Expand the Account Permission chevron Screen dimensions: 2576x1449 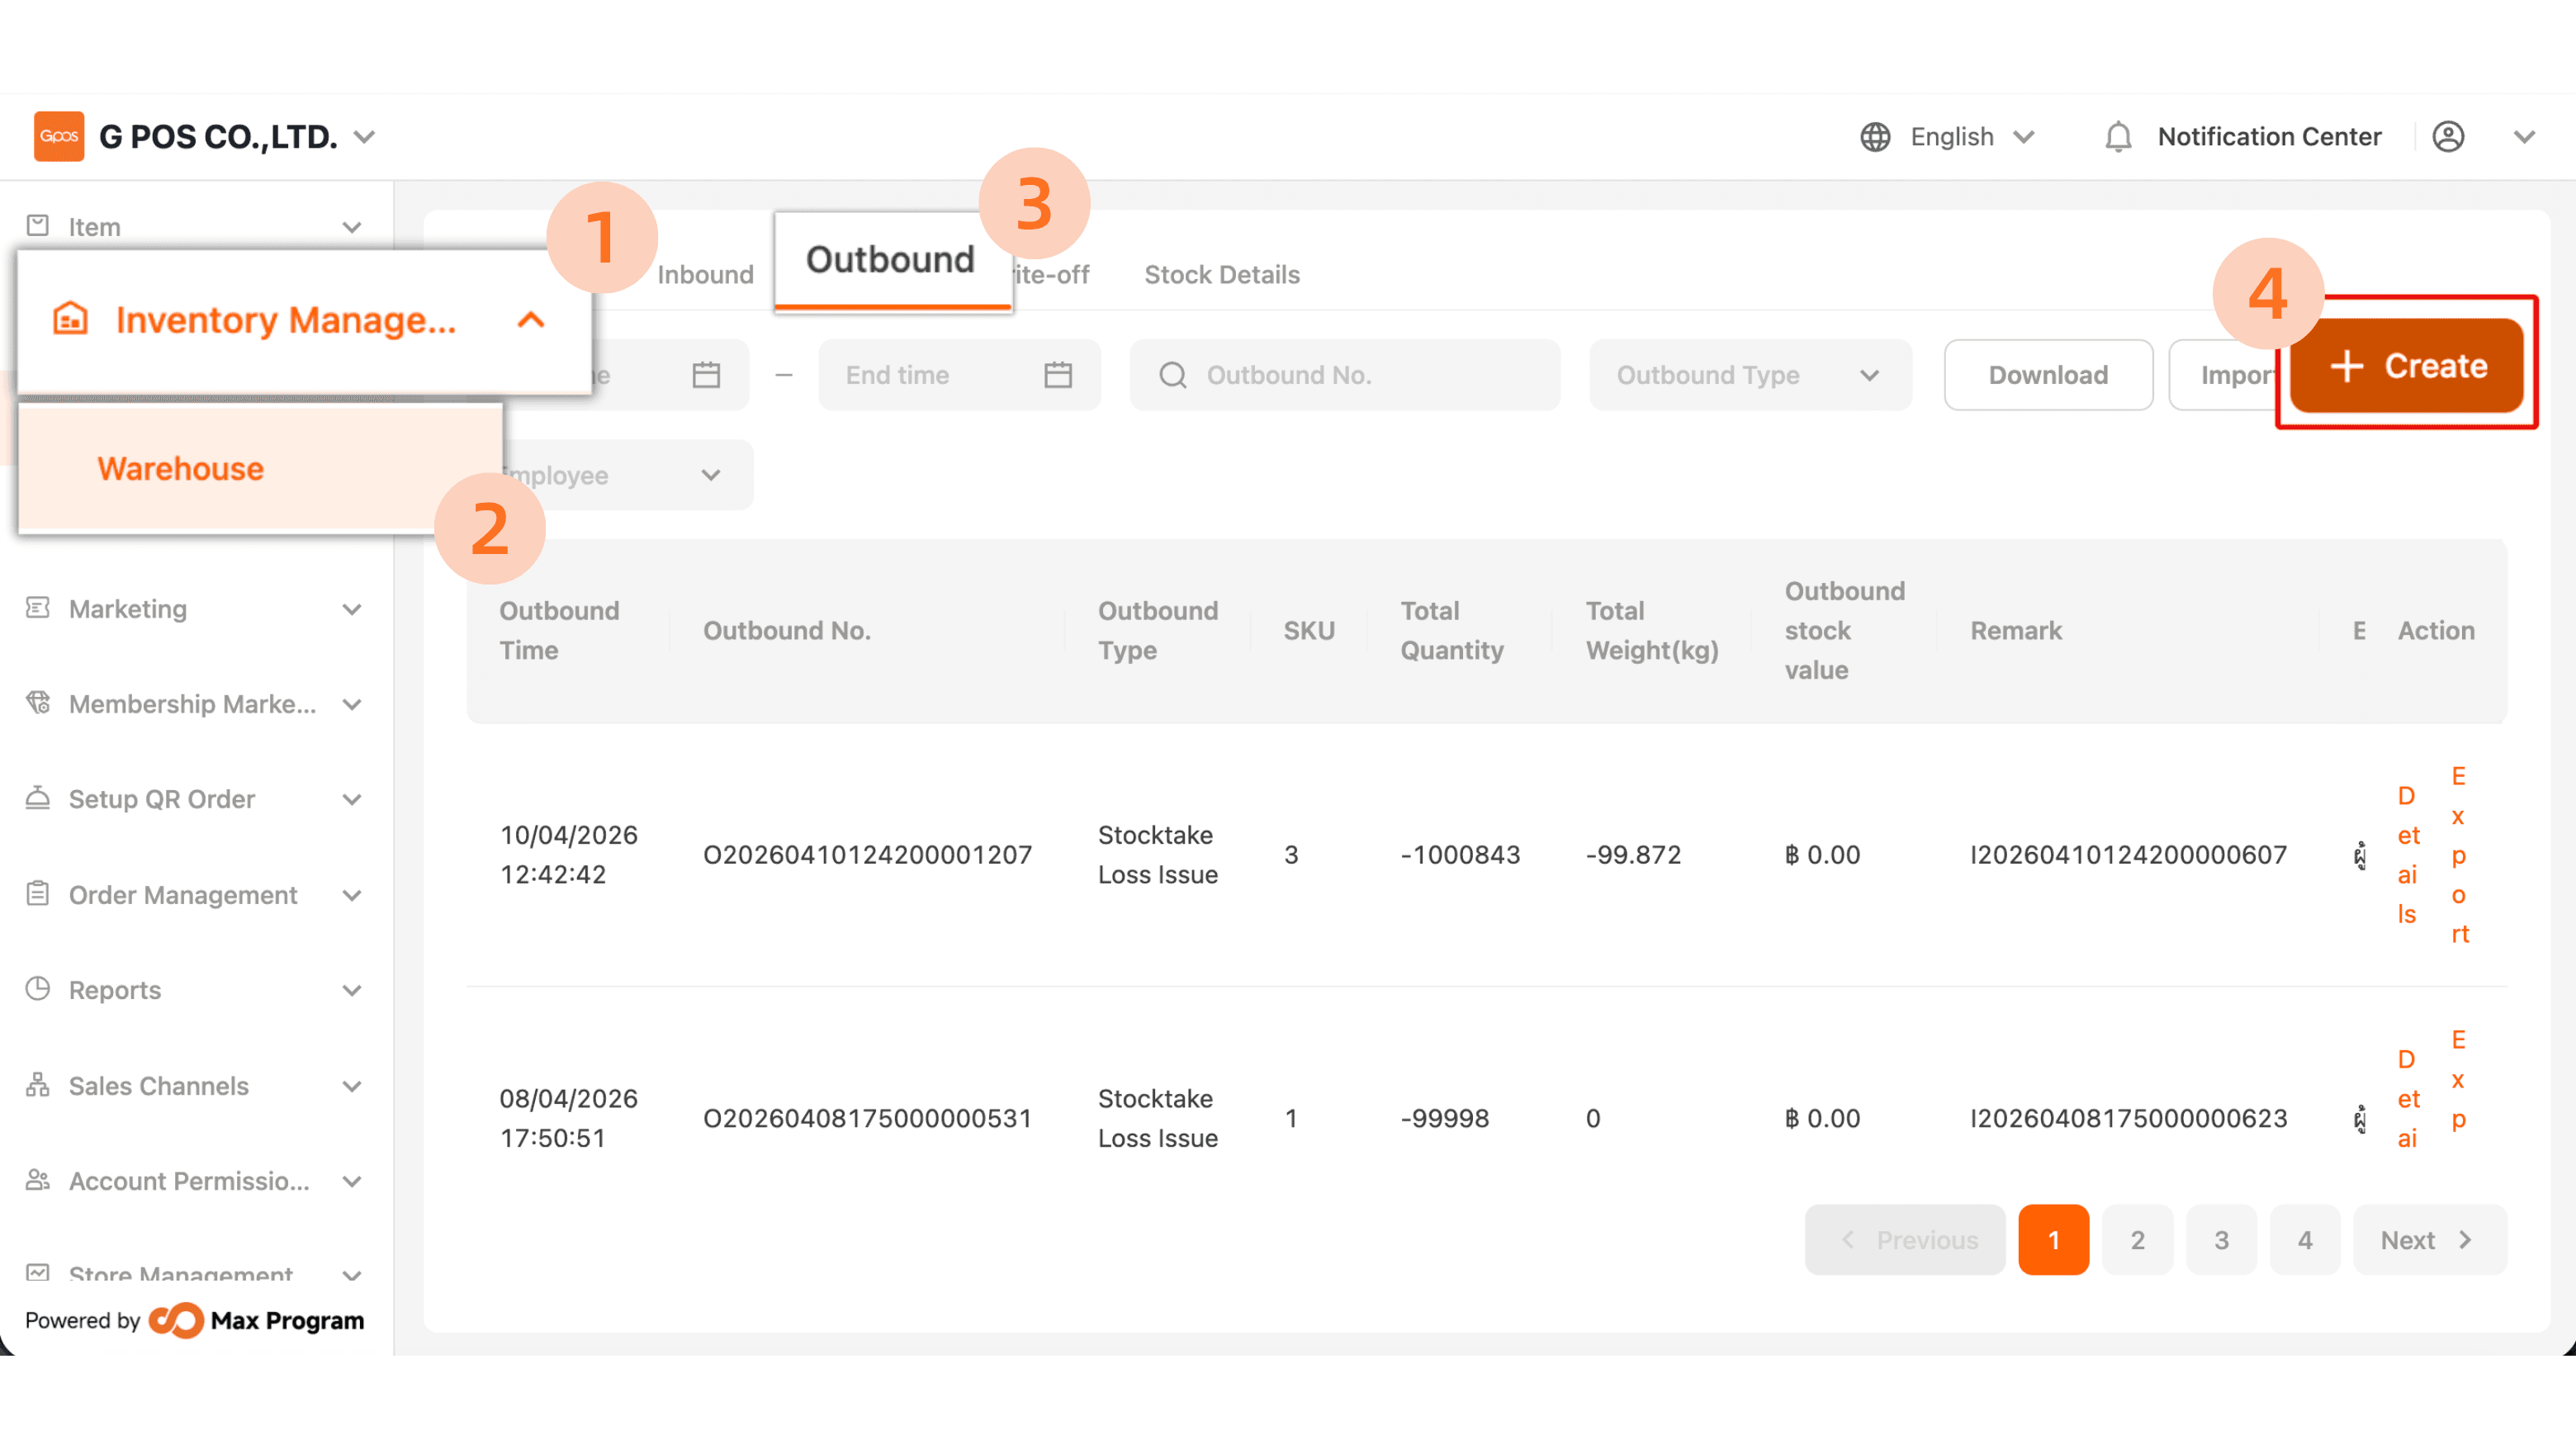point(352,1181)
